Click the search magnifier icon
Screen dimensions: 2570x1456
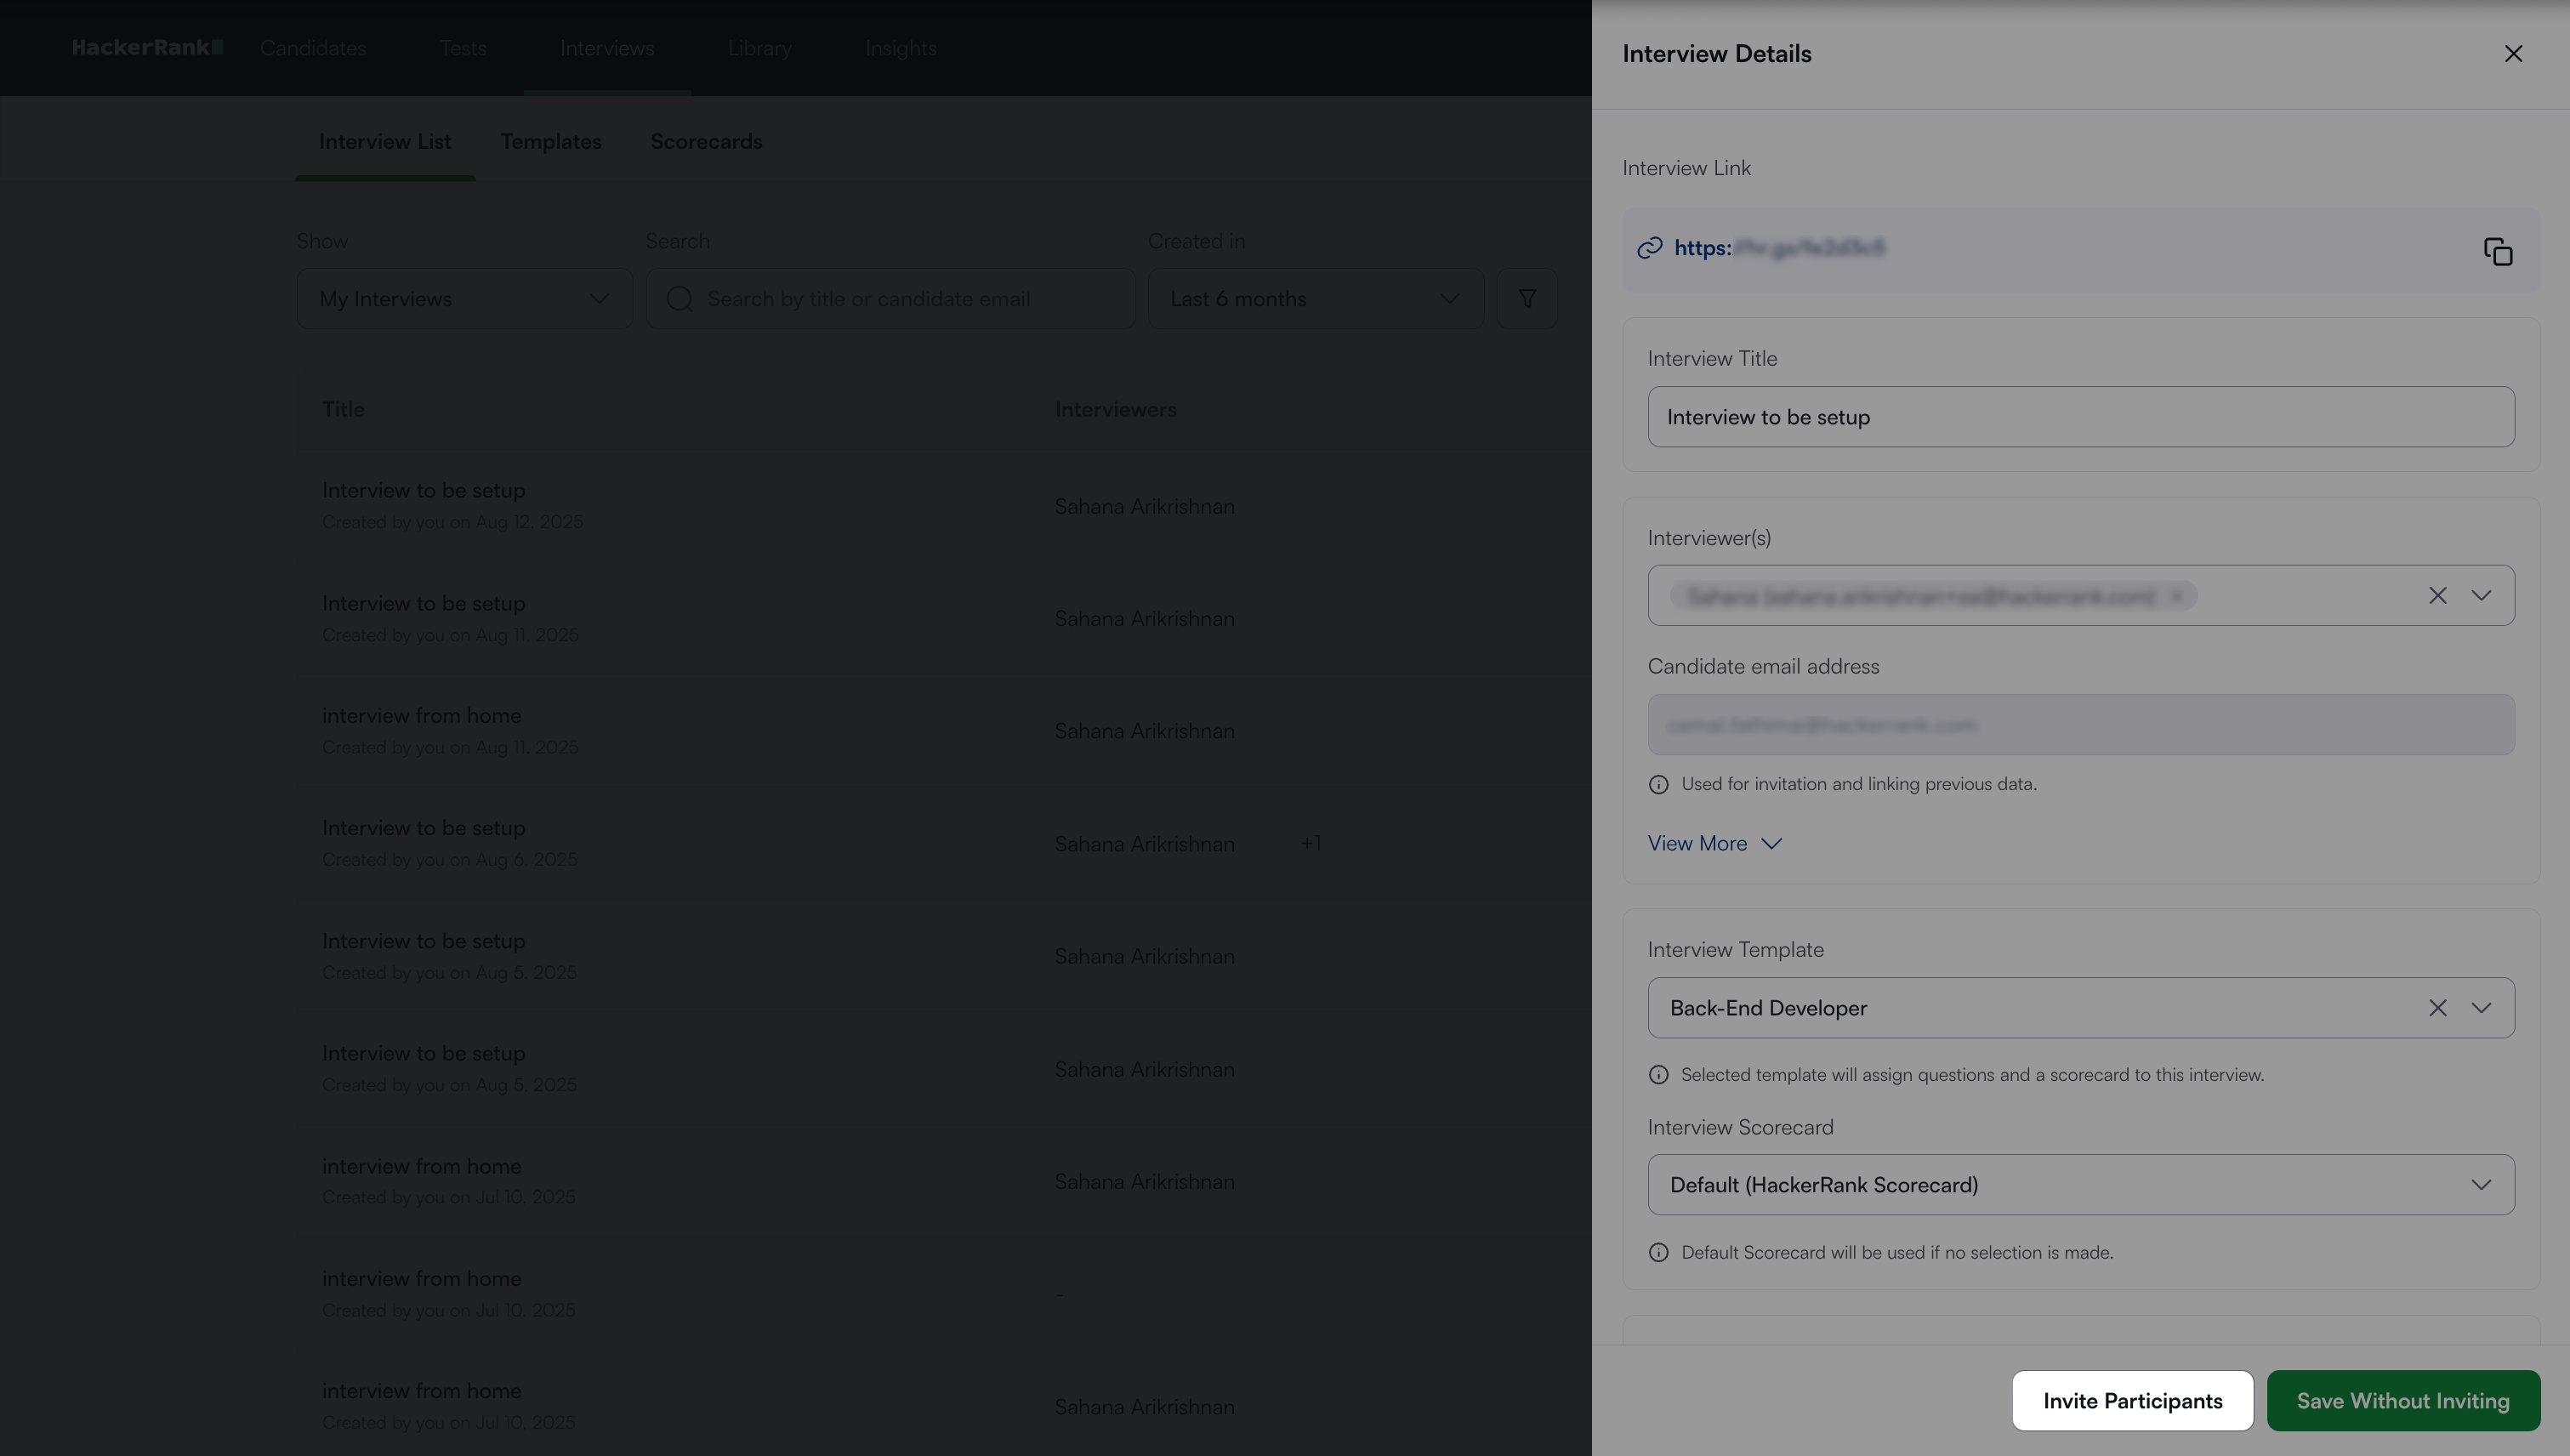click(x=680, y=299)
